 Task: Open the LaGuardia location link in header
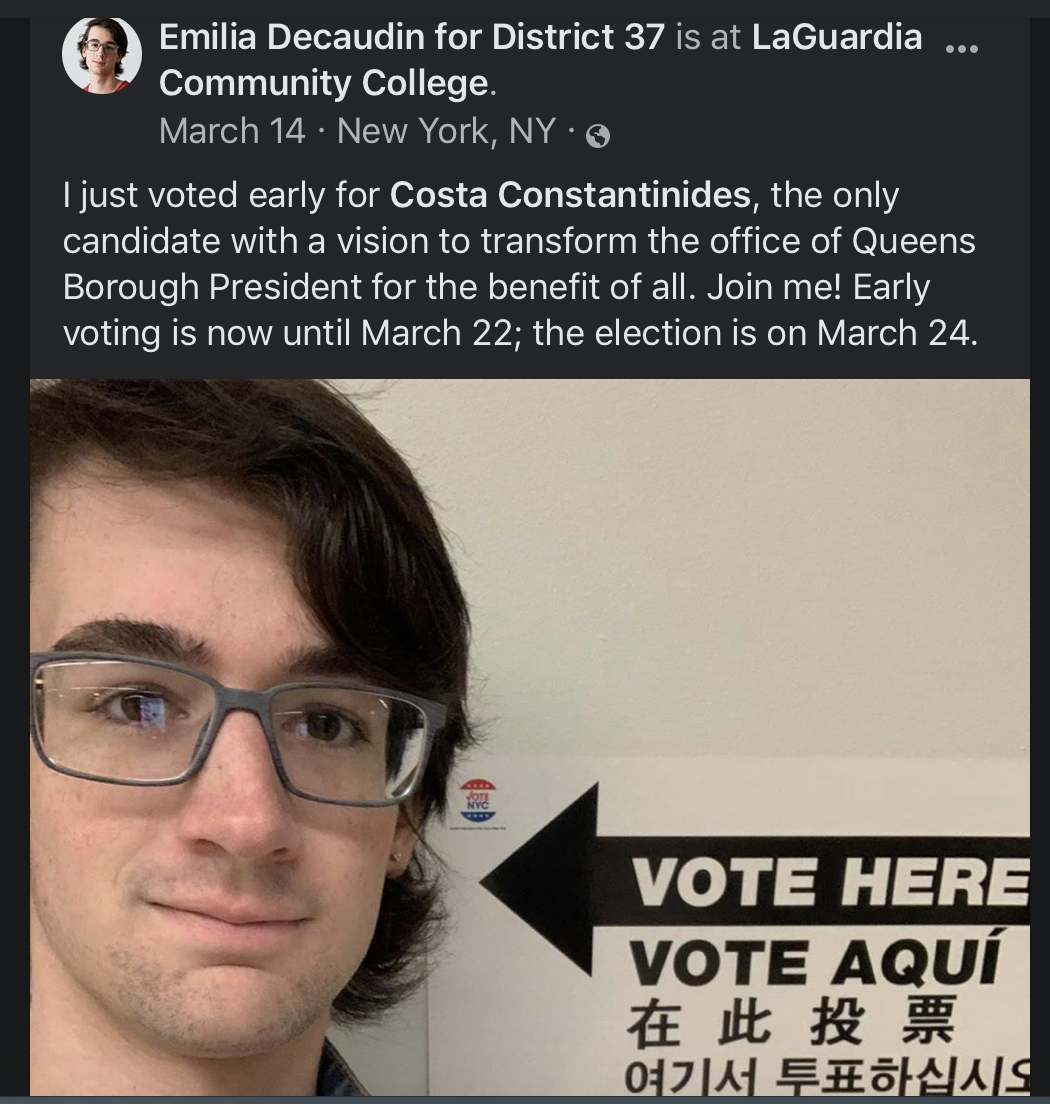pos(837,37)
